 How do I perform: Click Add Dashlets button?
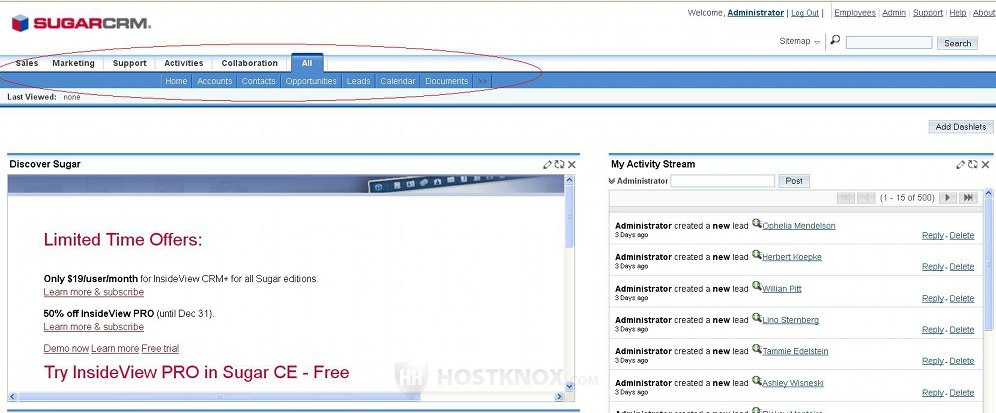pyautogui.click(x=960, y=126)
